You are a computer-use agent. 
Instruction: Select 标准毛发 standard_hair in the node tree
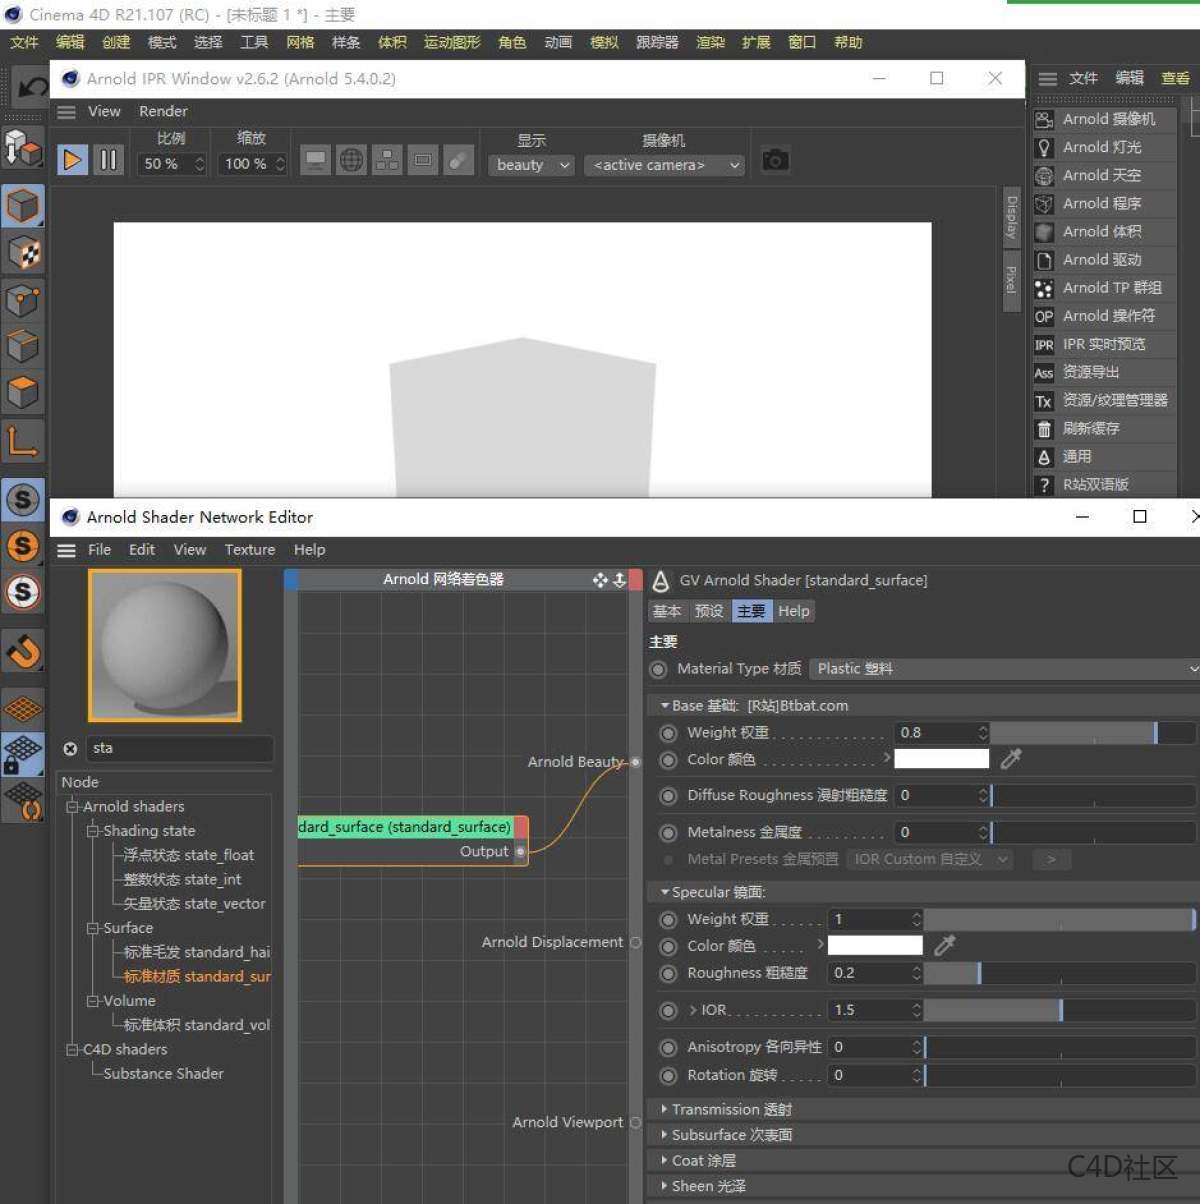[x=196, y=952]
